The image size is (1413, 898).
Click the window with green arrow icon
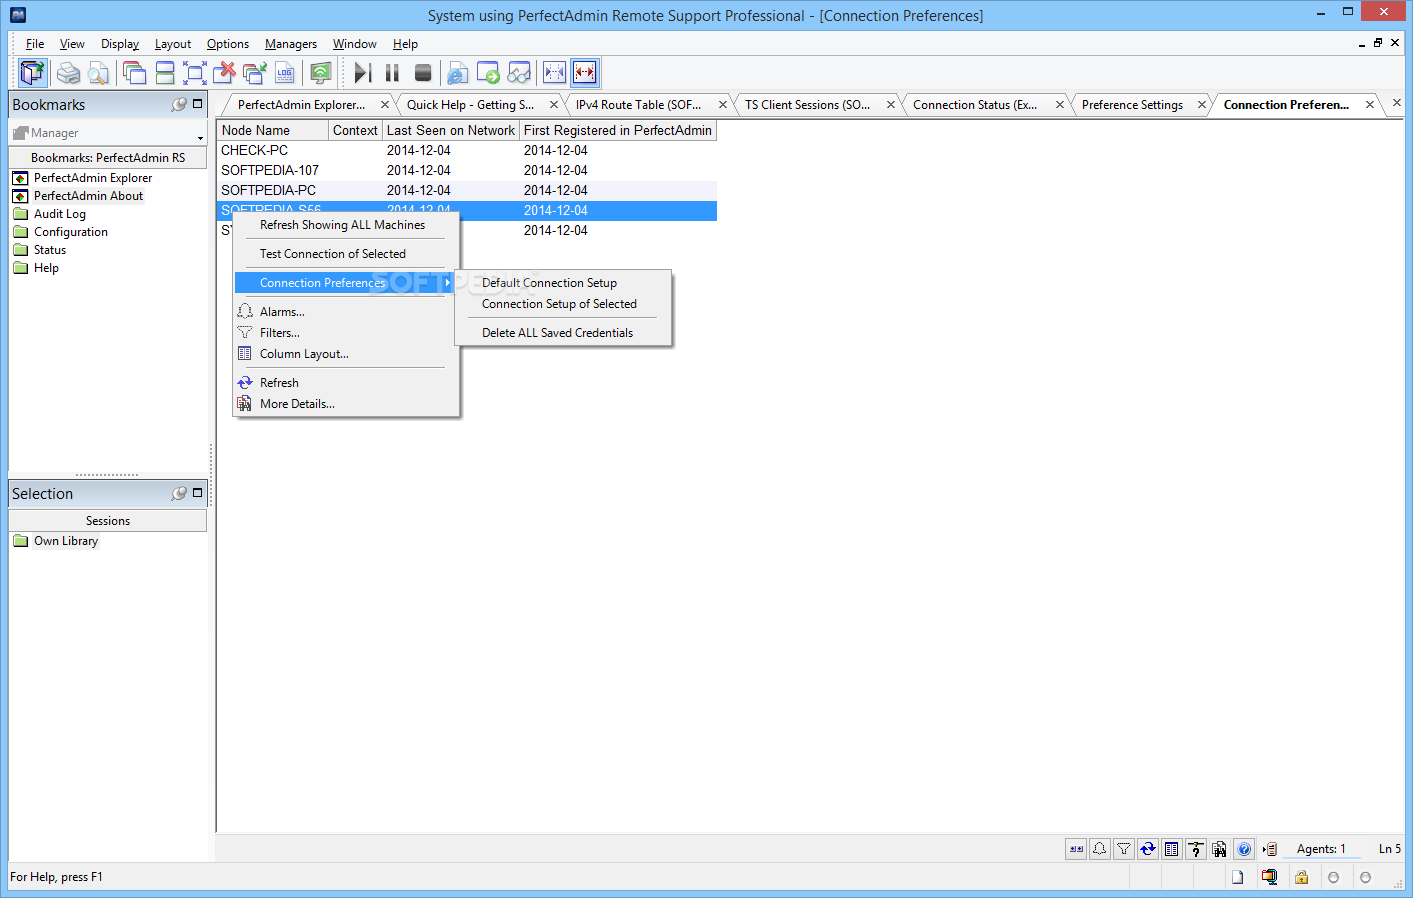pos(488,73)
